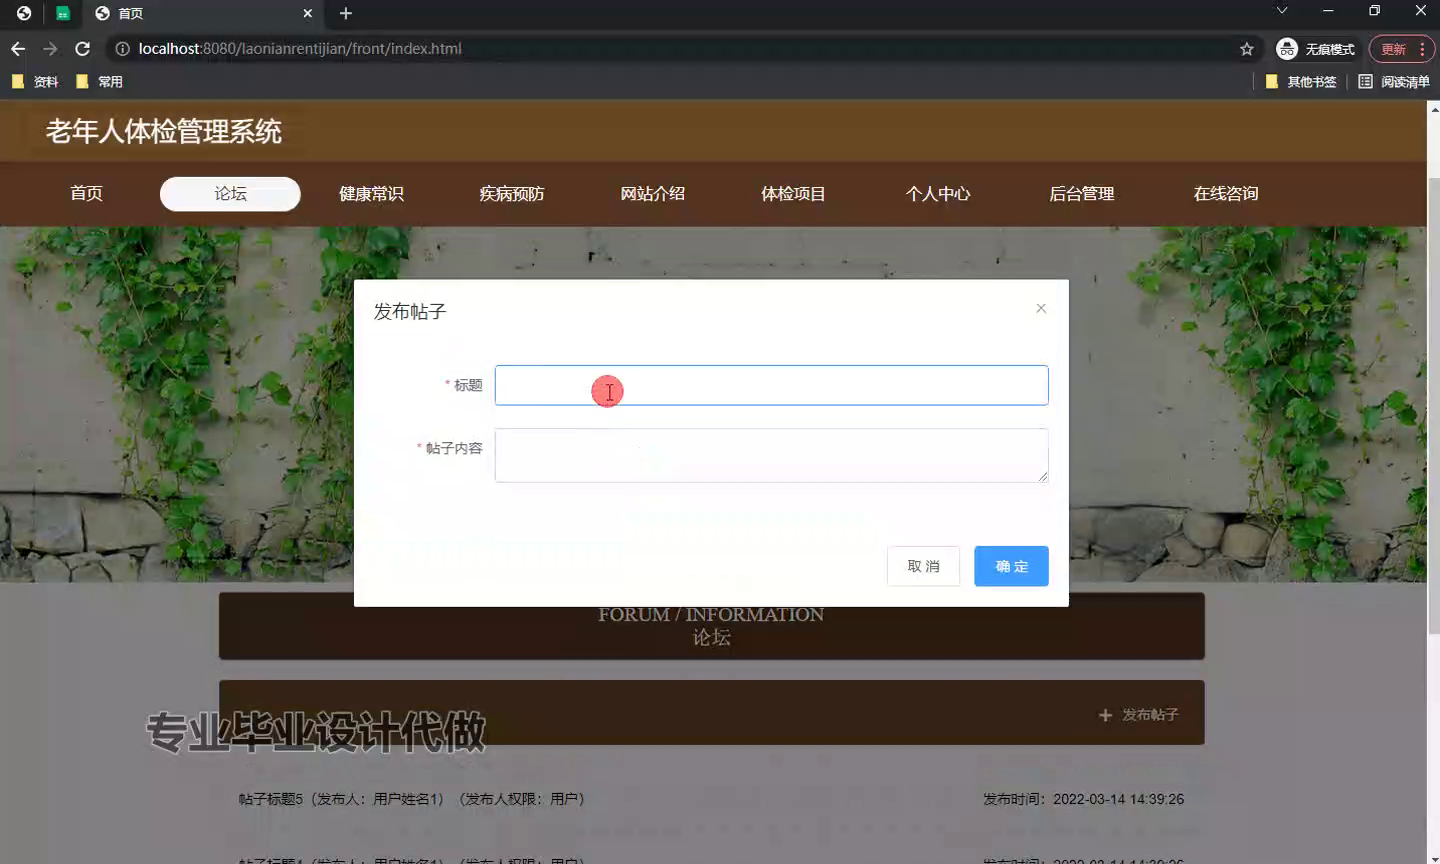Go to 个人中心 in the navigation
The height and width of the screenshot is (864, 1440).
coord(938,194)
